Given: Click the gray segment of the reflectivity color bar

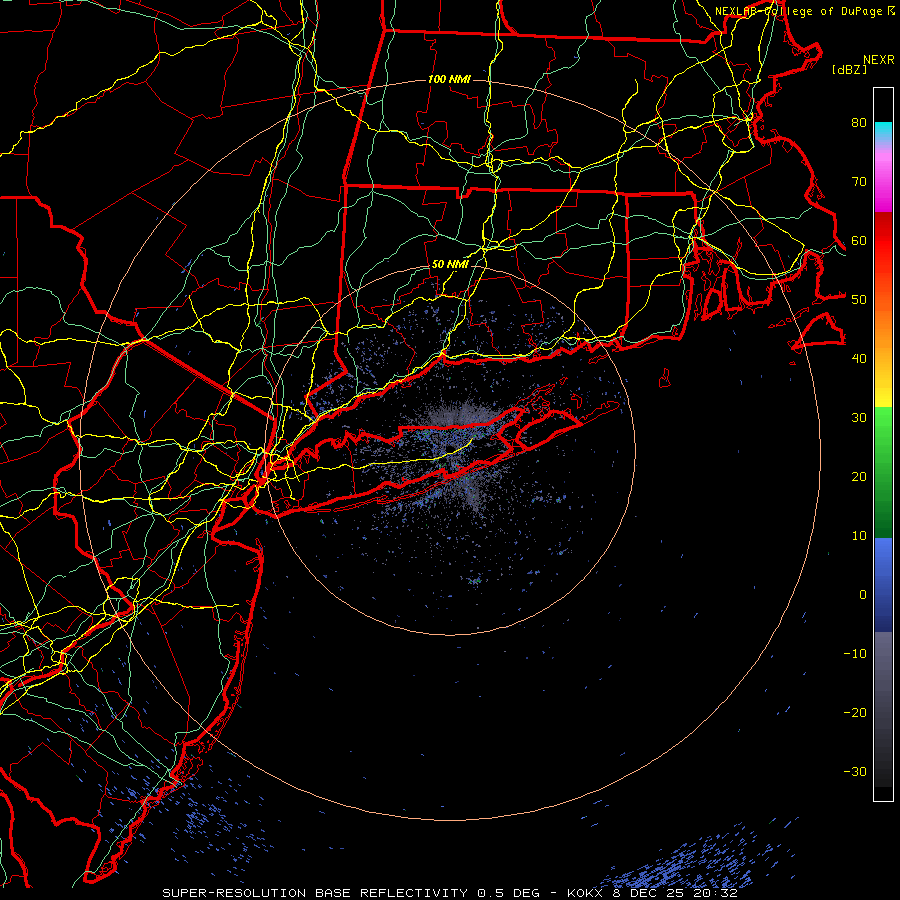Looking at the screenshot, I should [883, 709].
